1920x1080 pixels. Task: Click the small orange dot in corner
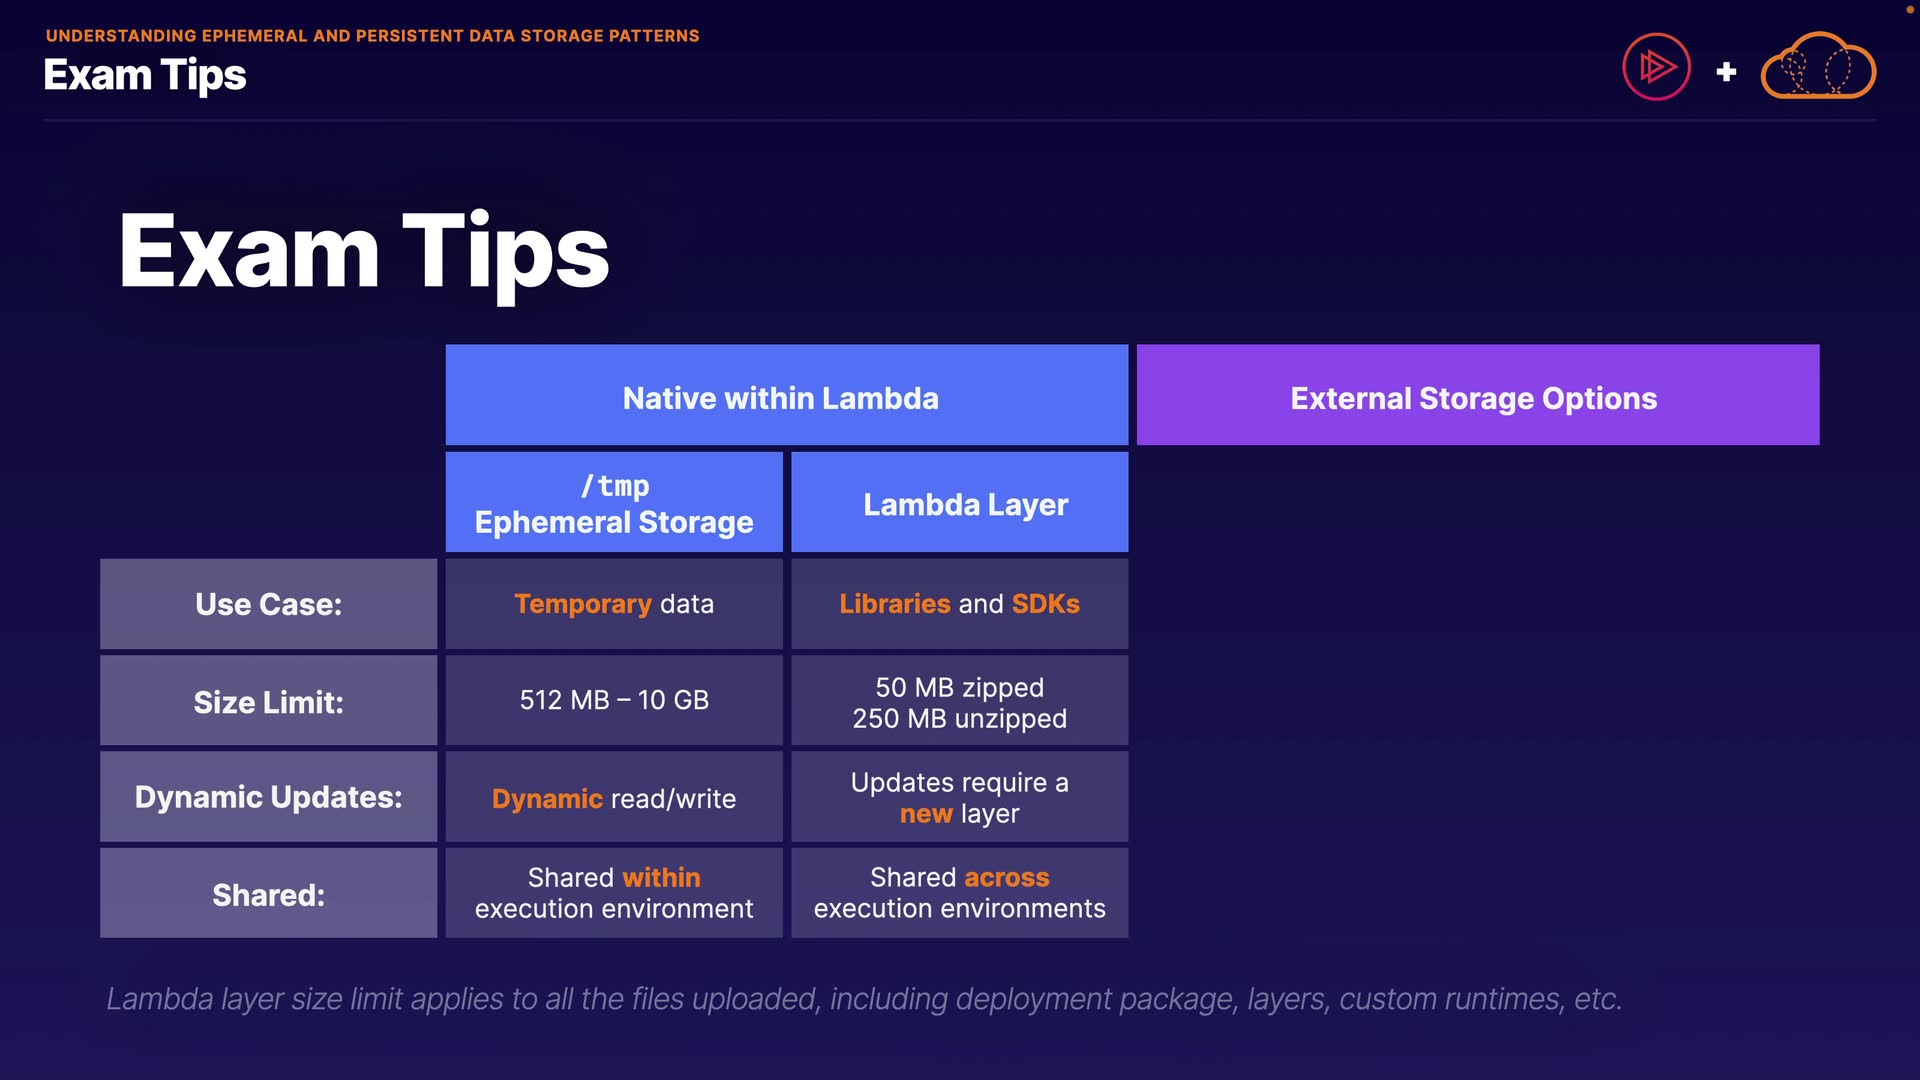coord(1909,9)
